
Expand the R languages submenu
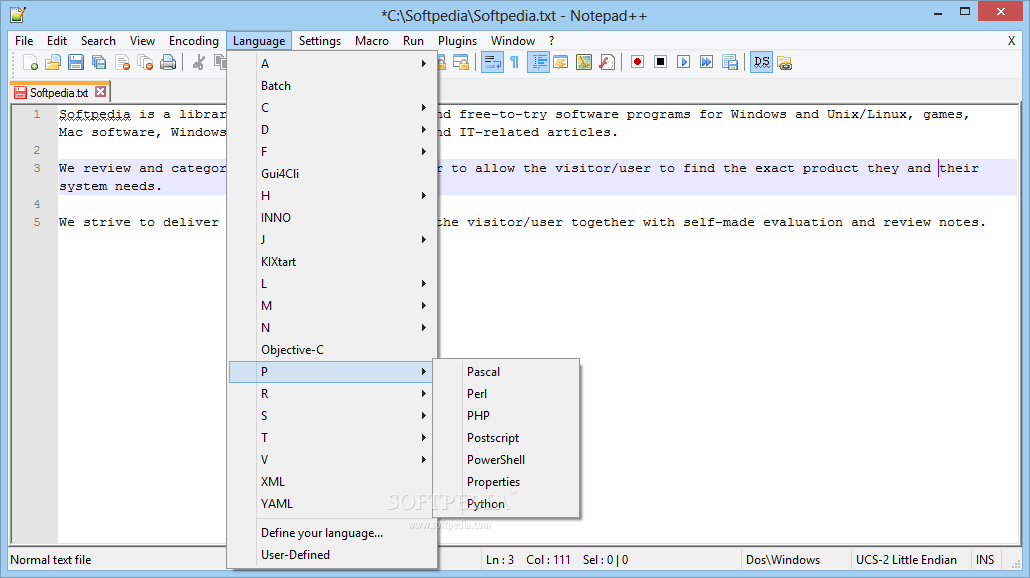pos(333,393)
